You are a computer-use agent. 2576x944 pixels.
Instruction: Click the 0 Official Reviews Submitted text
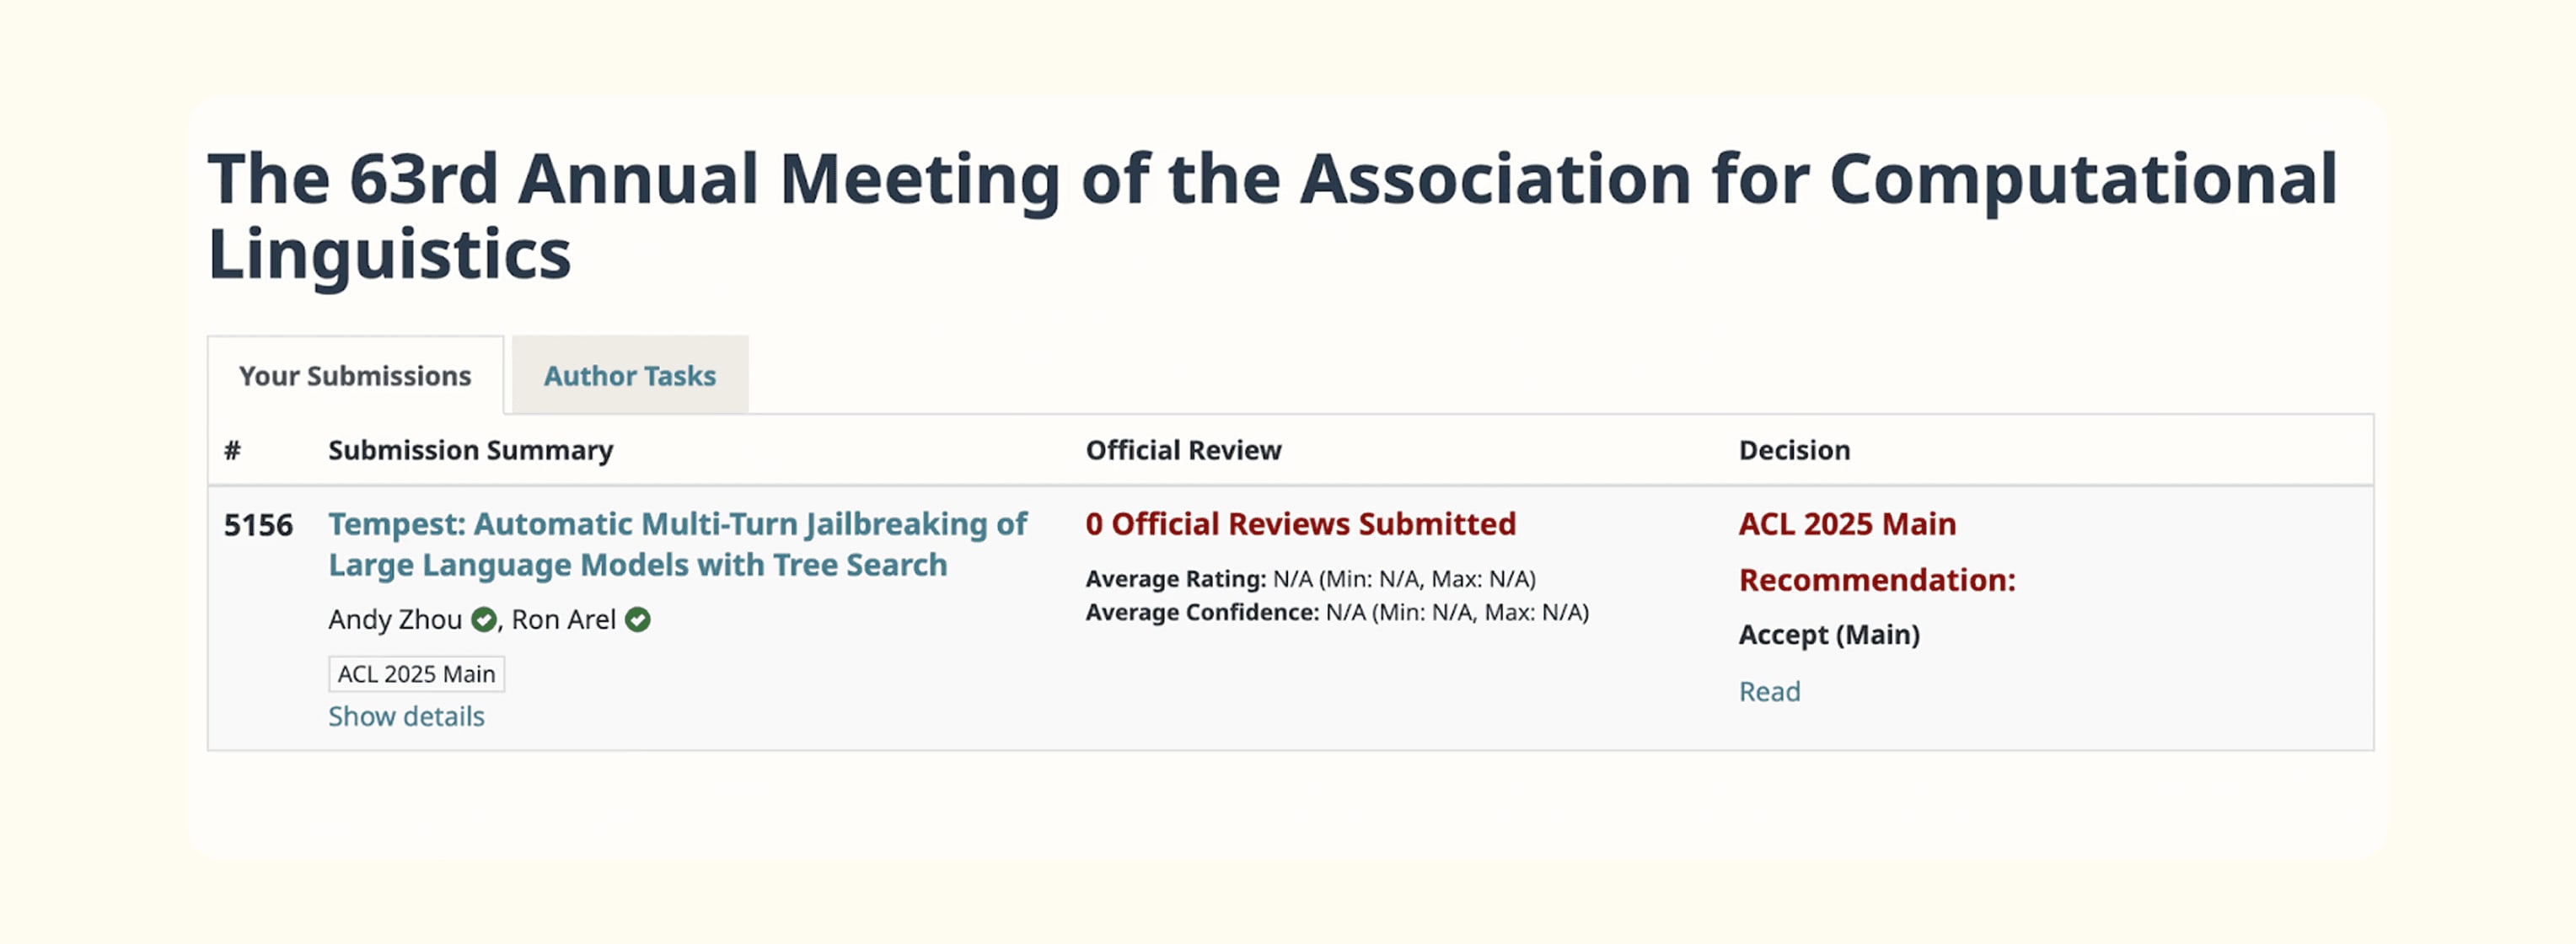(x=1300, y=524)
